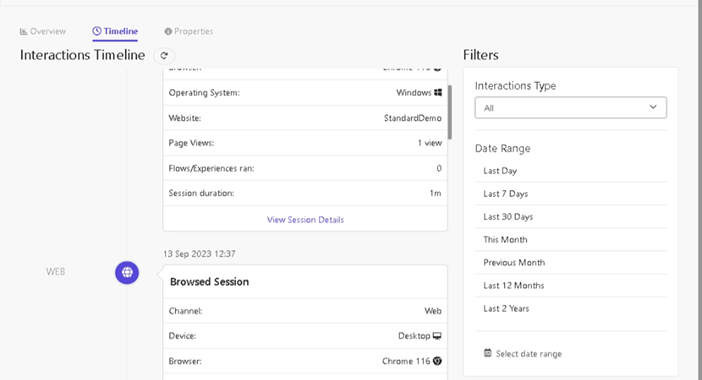This screenshot has height=380, width=702.
Task: Click the Timeline tab clock icon
Action: (x=97, y=31)
